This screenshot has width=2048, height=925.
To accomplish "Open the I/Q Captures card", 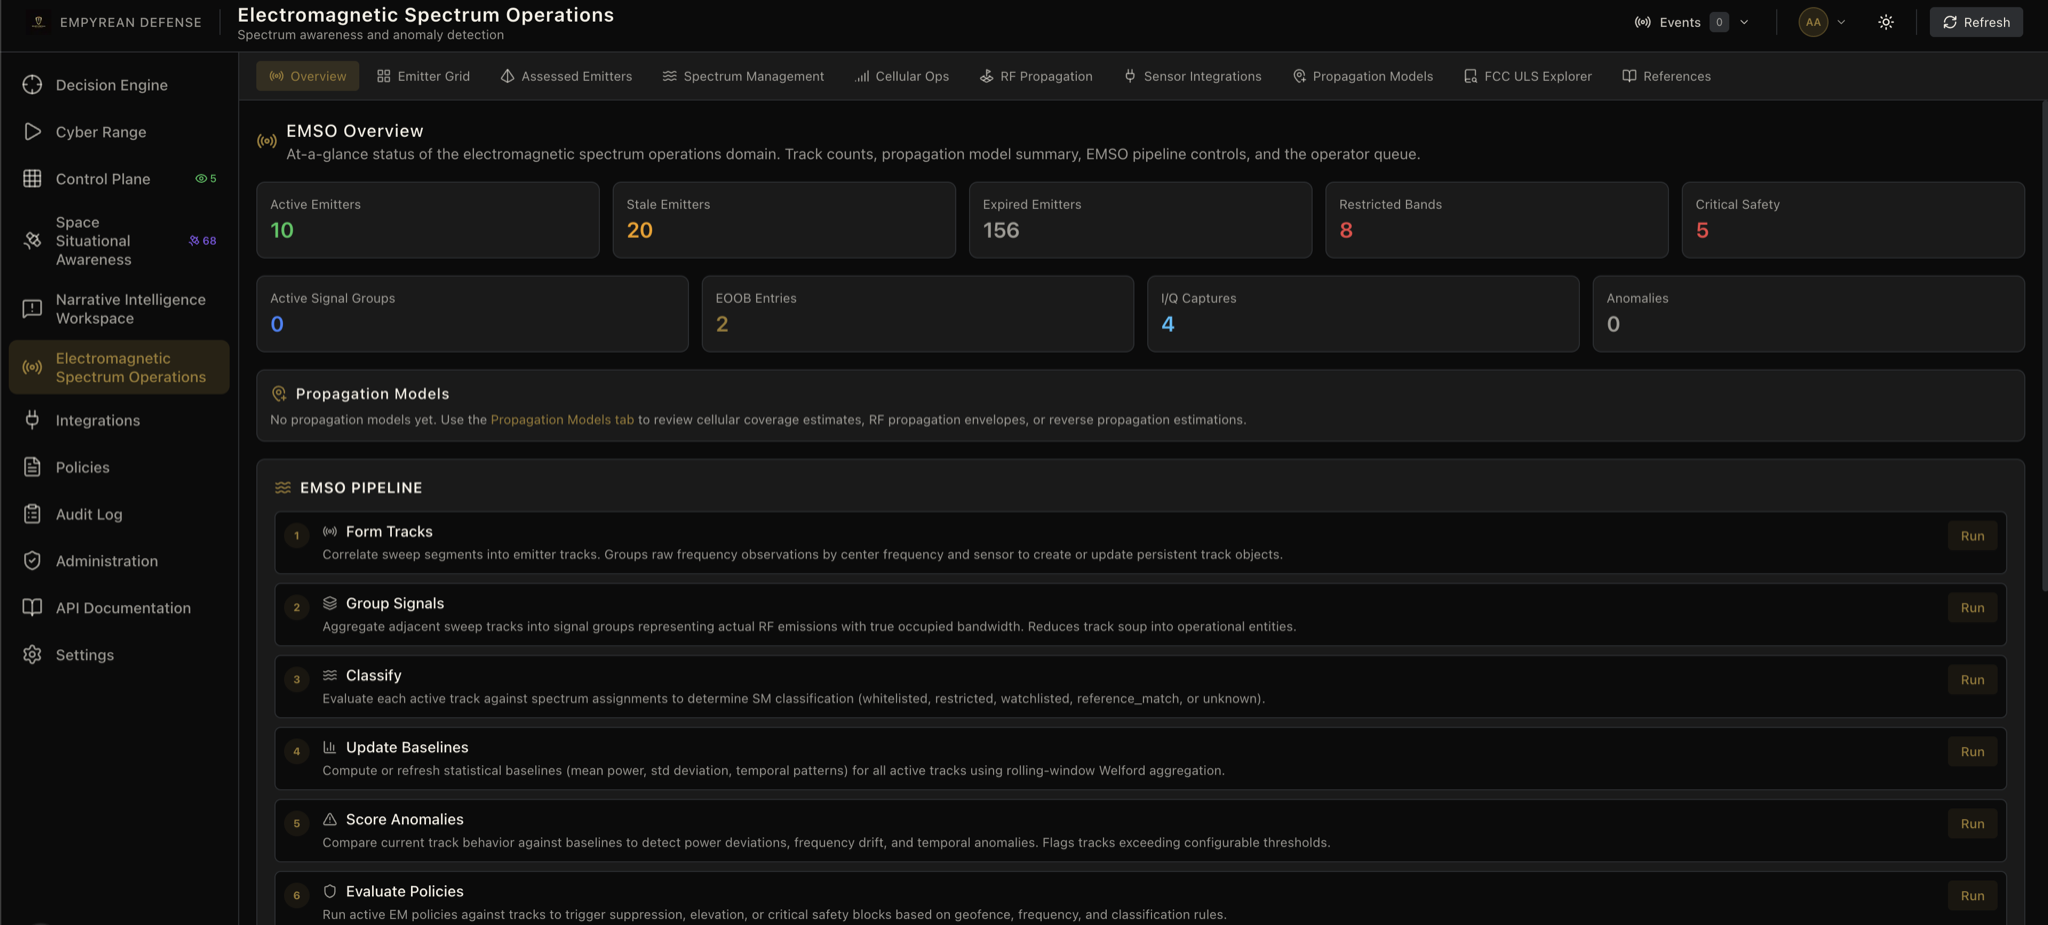I will [1363, 314].
